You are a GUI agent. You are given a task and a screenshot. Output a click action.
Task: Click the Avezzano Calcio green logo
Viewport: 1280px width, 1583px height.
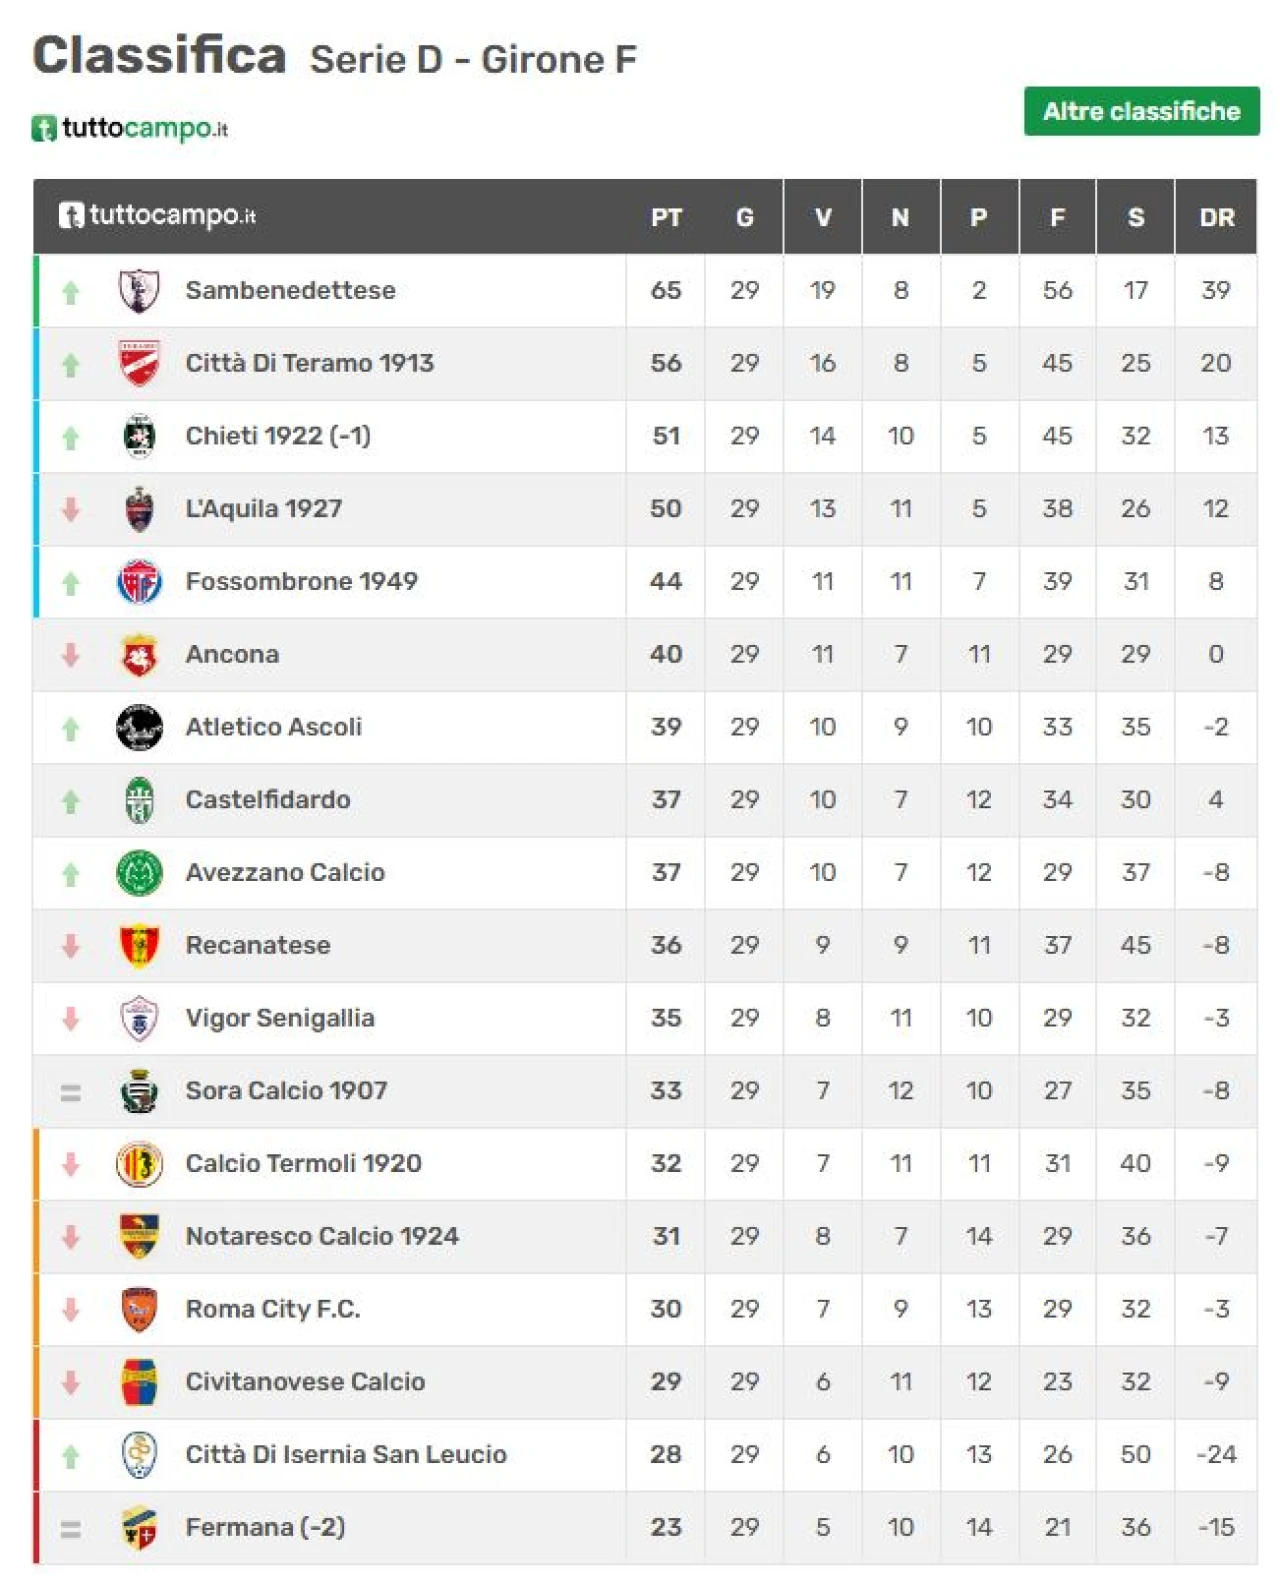(139, 873)
